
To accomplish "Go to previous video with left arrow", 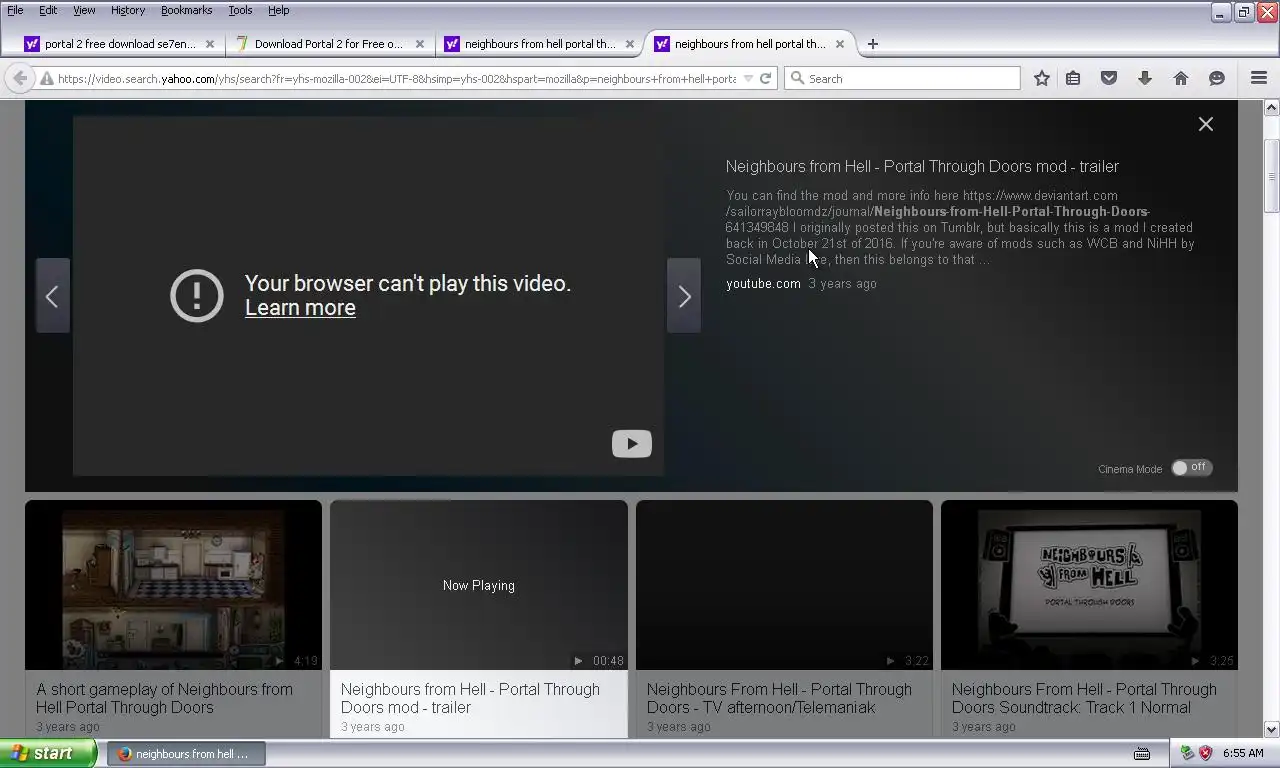I will click(52, 296).
